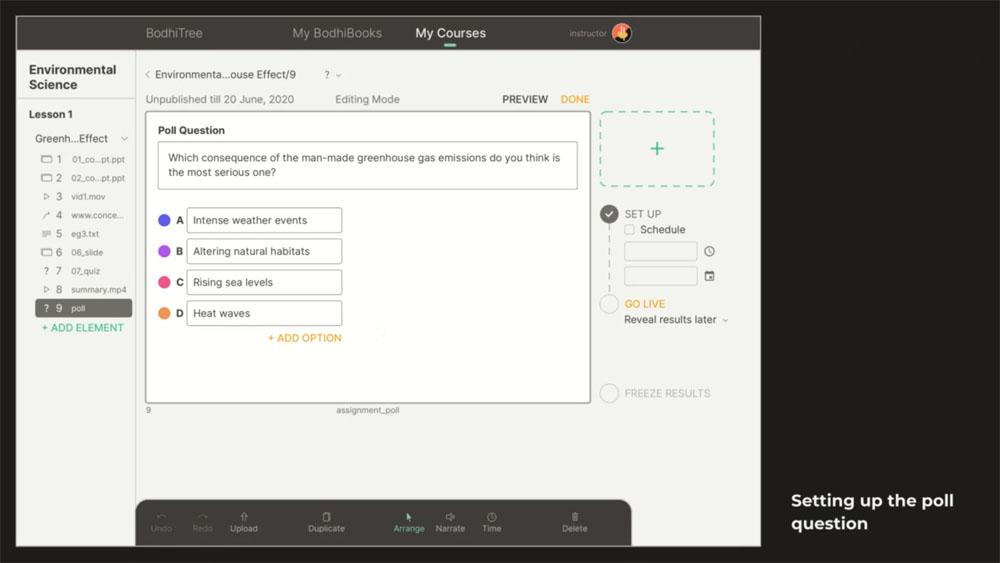Click the Upload icon in bottom toolbar
1000x563 pixels.
(x=243, y=517)
